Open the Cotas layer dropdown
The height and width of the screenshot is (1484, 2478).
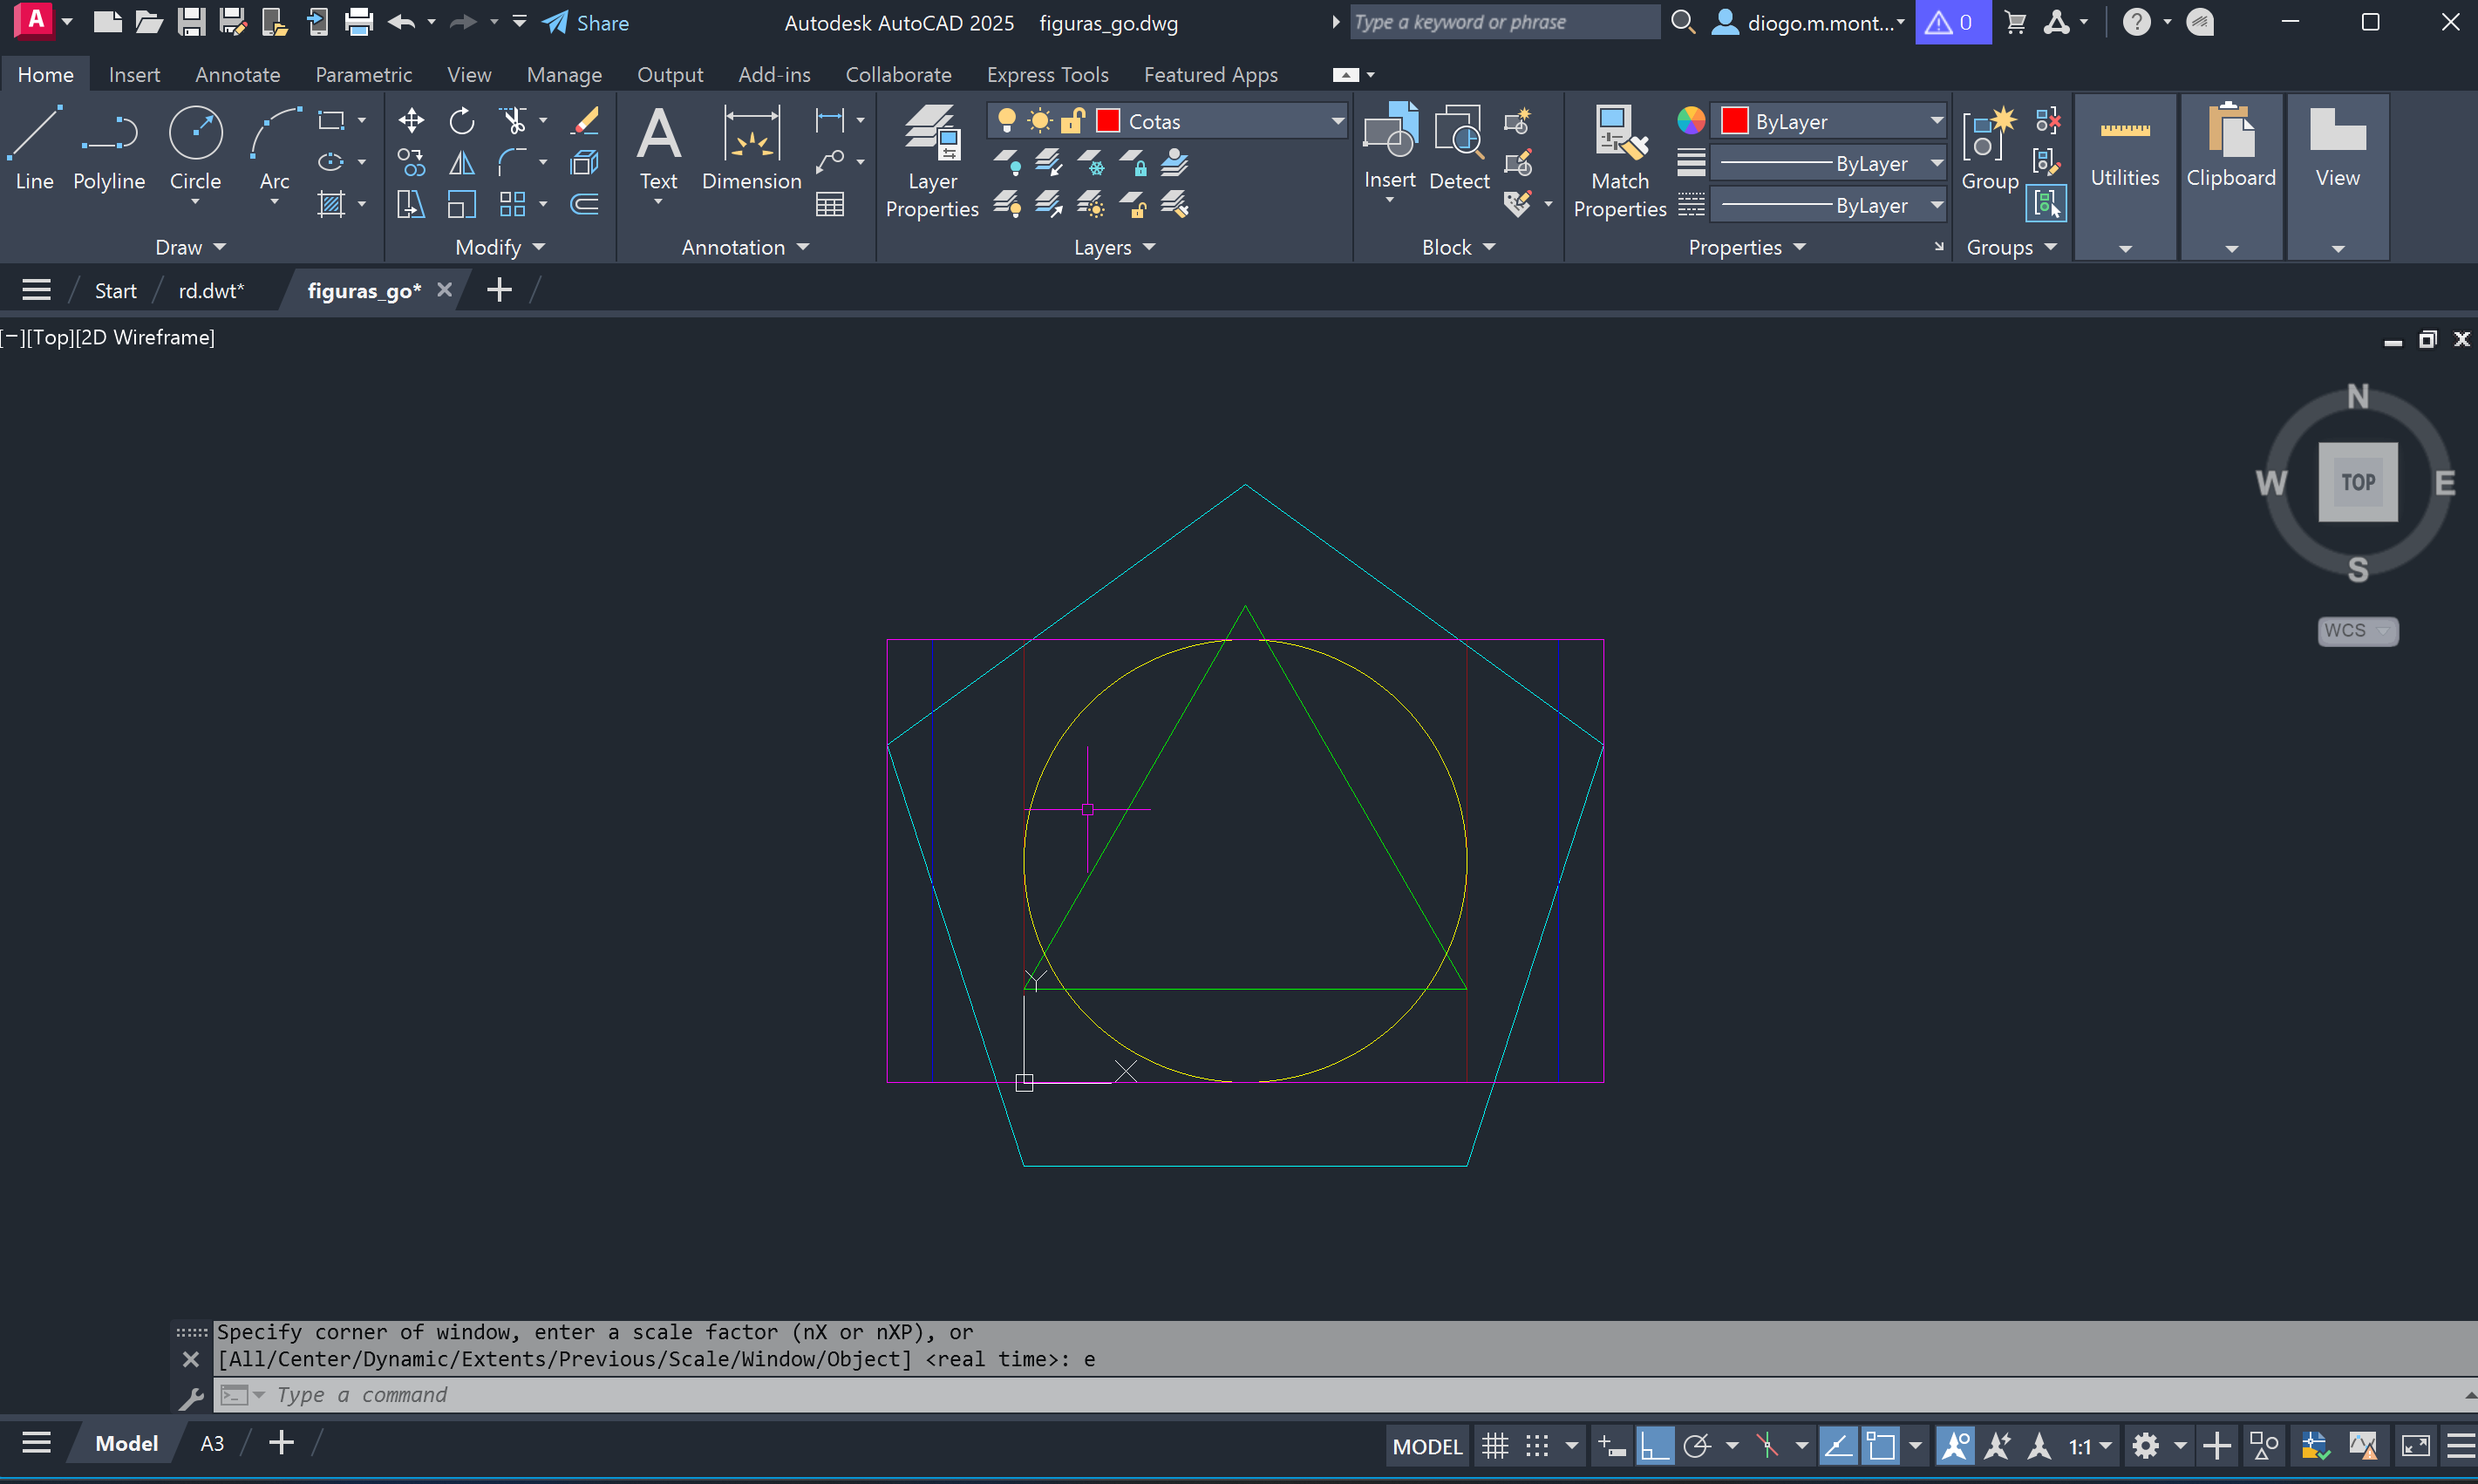pyautogui.click(x=1337, y=121)
